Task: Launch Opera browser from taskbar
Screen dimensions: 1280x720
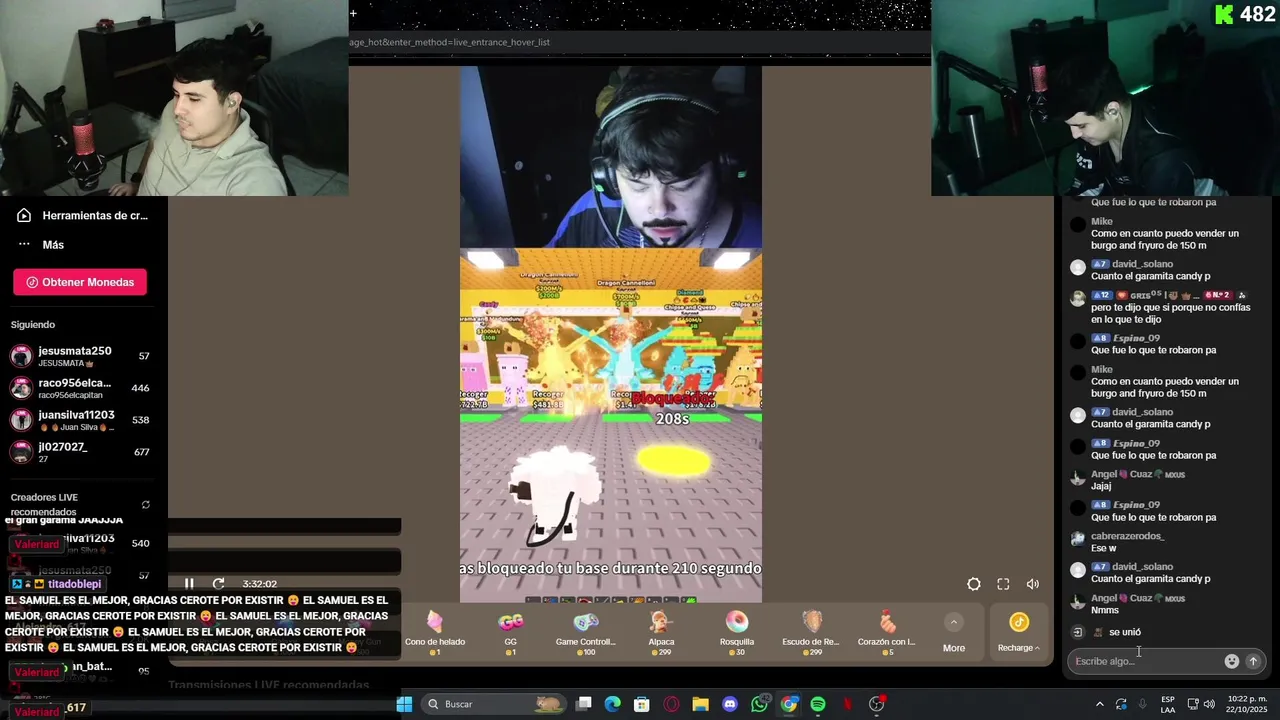Action: pos(671,704)
